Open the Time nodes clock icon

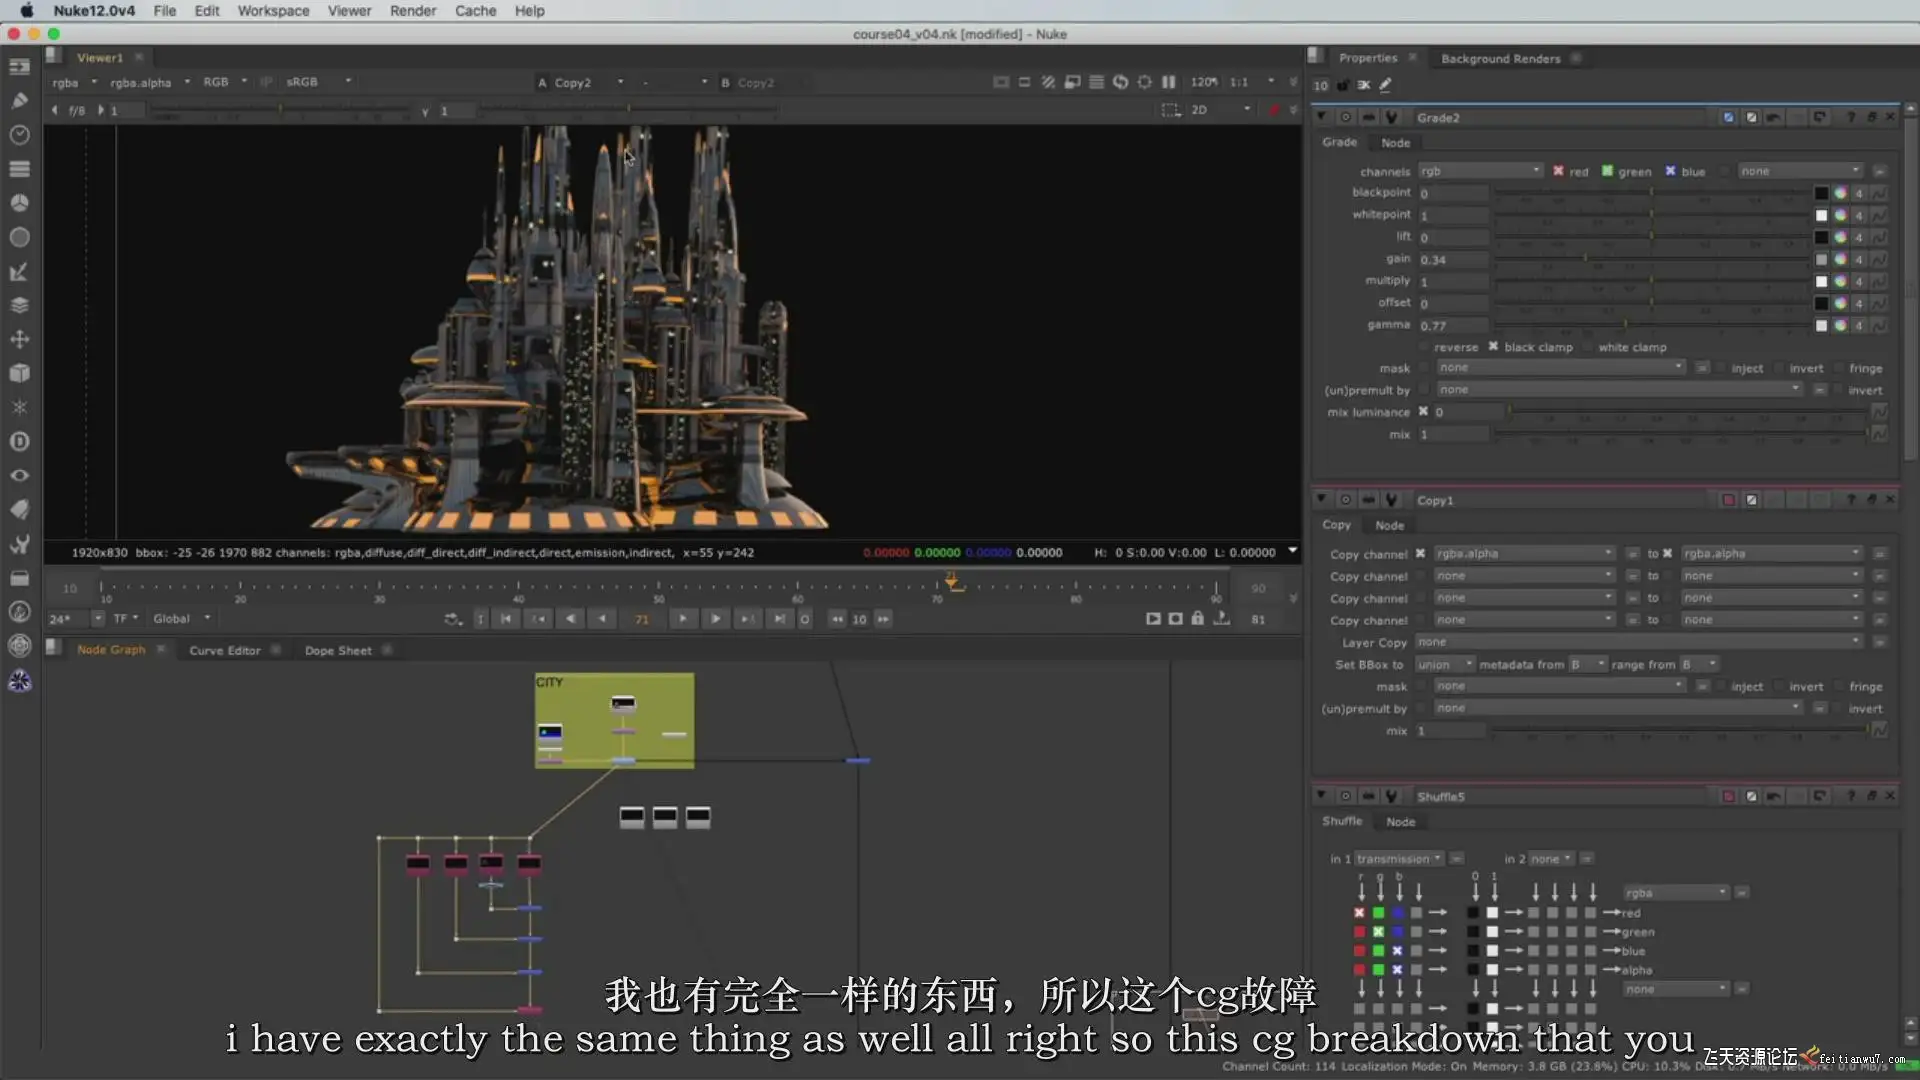pos(19,134)
